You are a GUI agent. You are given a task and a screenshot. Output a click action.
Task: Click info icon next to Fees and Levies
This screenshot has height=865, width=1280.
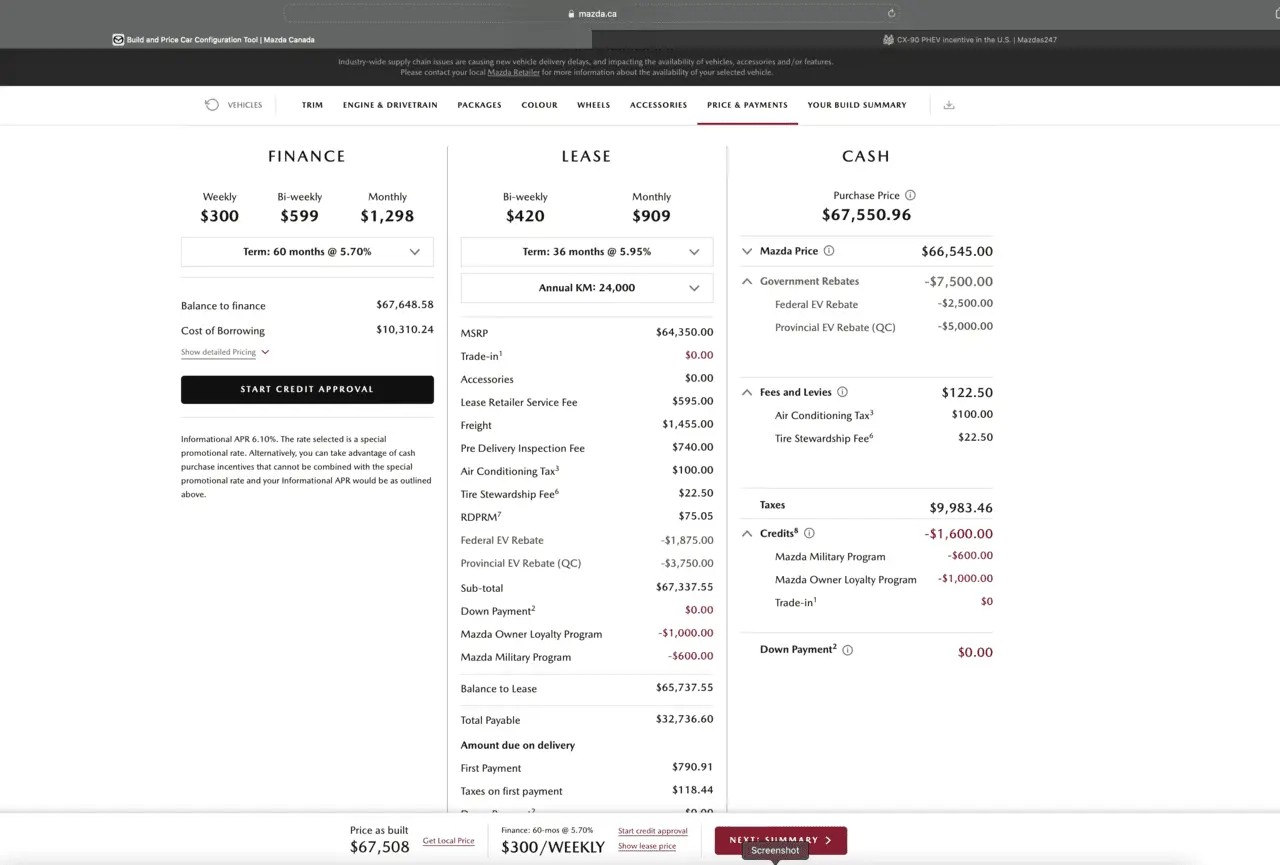tap(842, 392)
